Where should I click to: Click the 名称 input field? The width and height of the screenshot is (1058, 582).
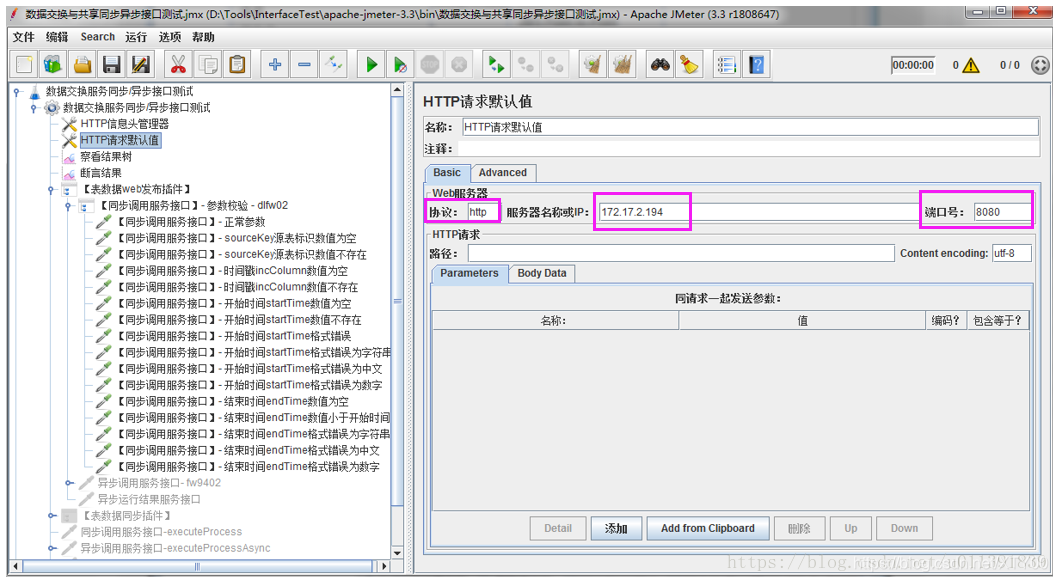point(750,127)
